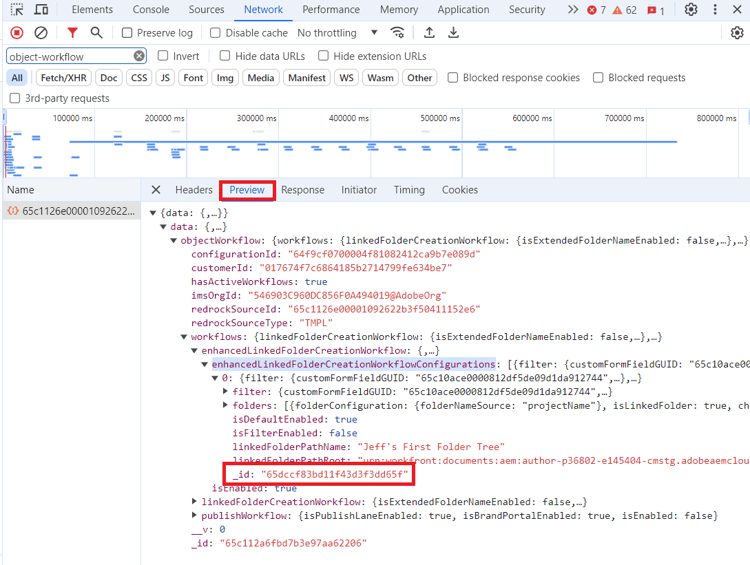This screenshot has height=565, width=750.
Task: Expand the publishWorkflow tree node
Action: [194, 515]
